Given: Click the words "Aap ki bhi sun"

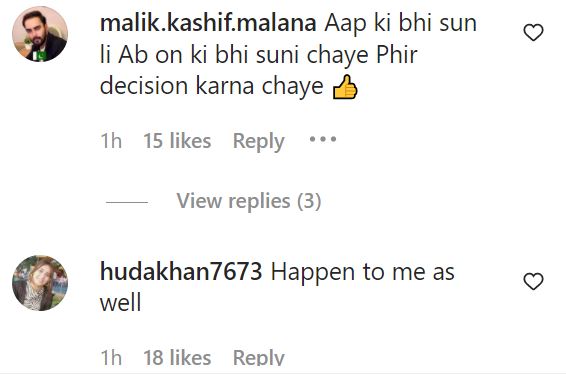Looking at the screenshot, I should (x=400, y=23).
